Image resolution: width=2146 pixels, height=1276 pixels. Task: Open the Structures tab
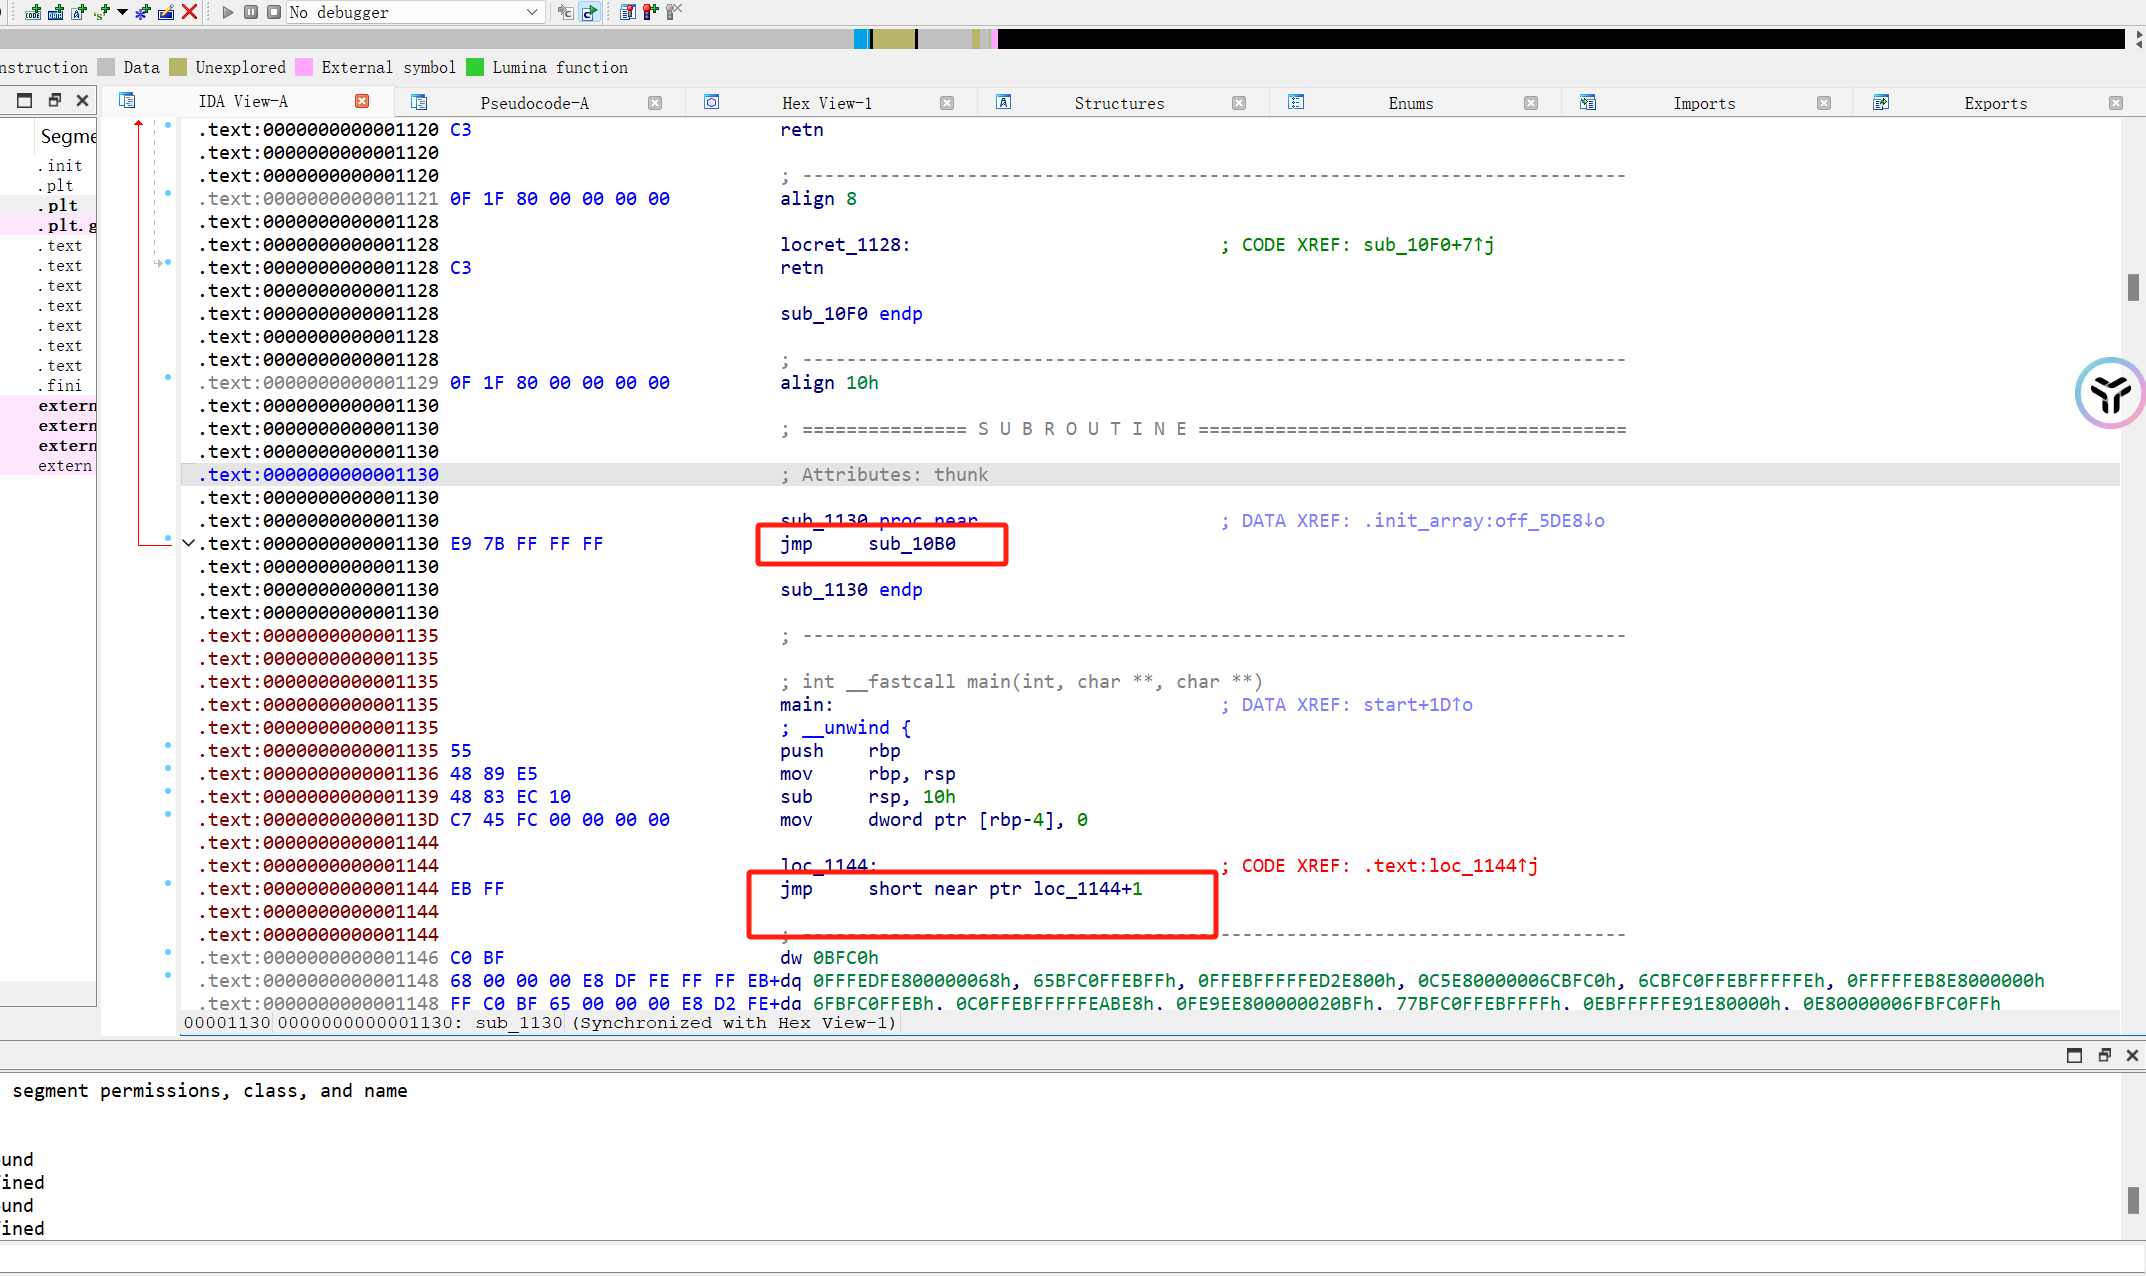coord(1118,103)
